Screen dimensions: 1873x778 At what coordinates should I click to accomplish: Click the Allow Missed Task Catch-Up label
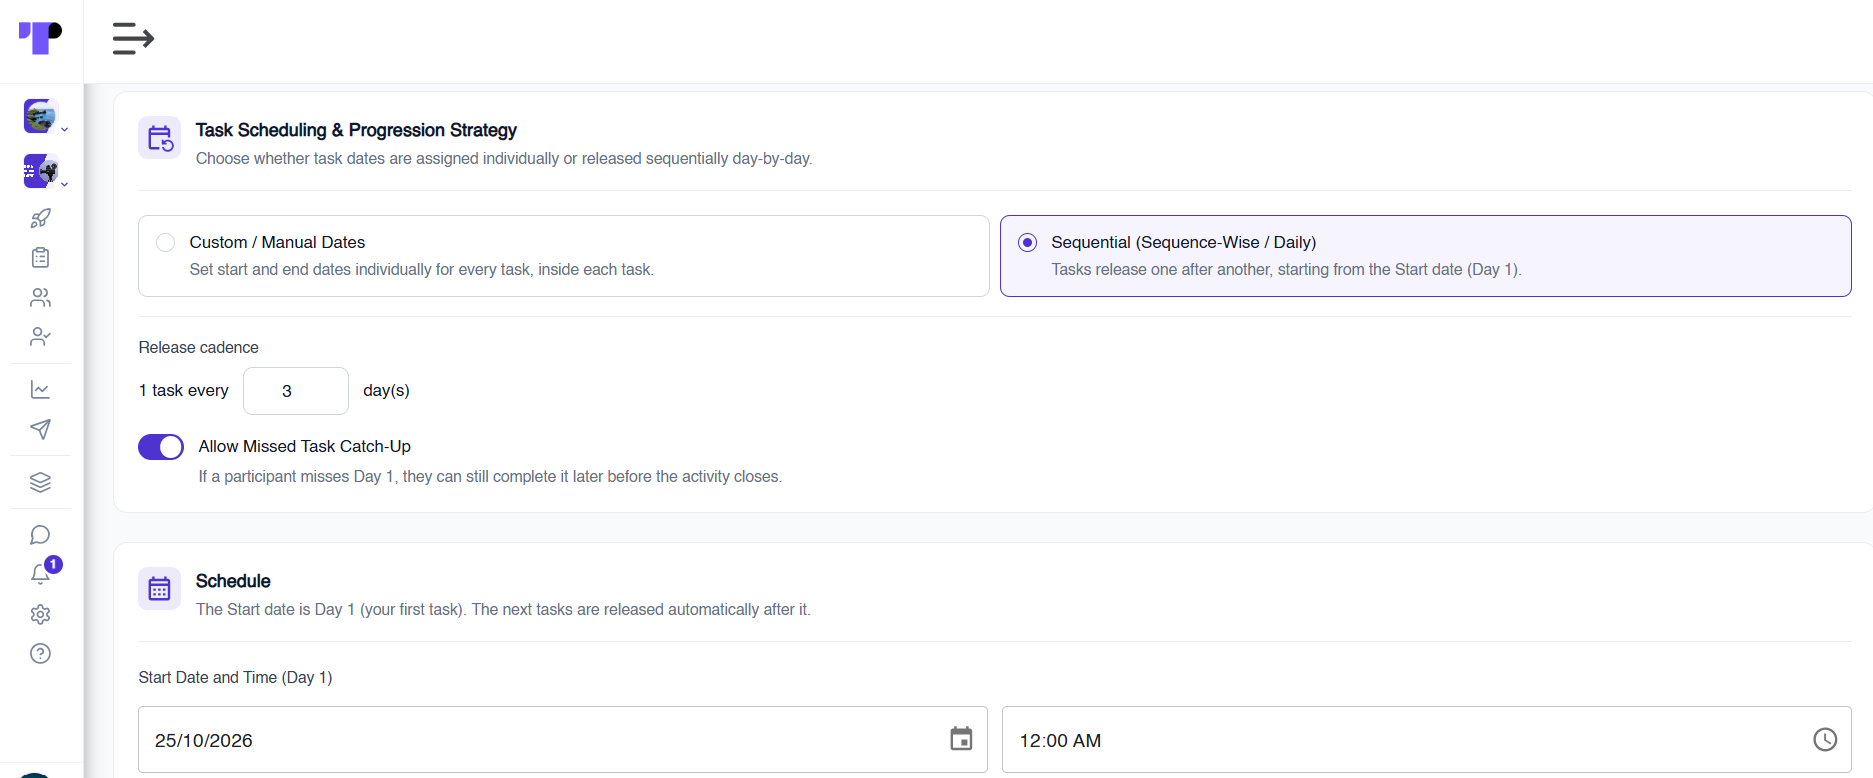[x=305, y=446]
